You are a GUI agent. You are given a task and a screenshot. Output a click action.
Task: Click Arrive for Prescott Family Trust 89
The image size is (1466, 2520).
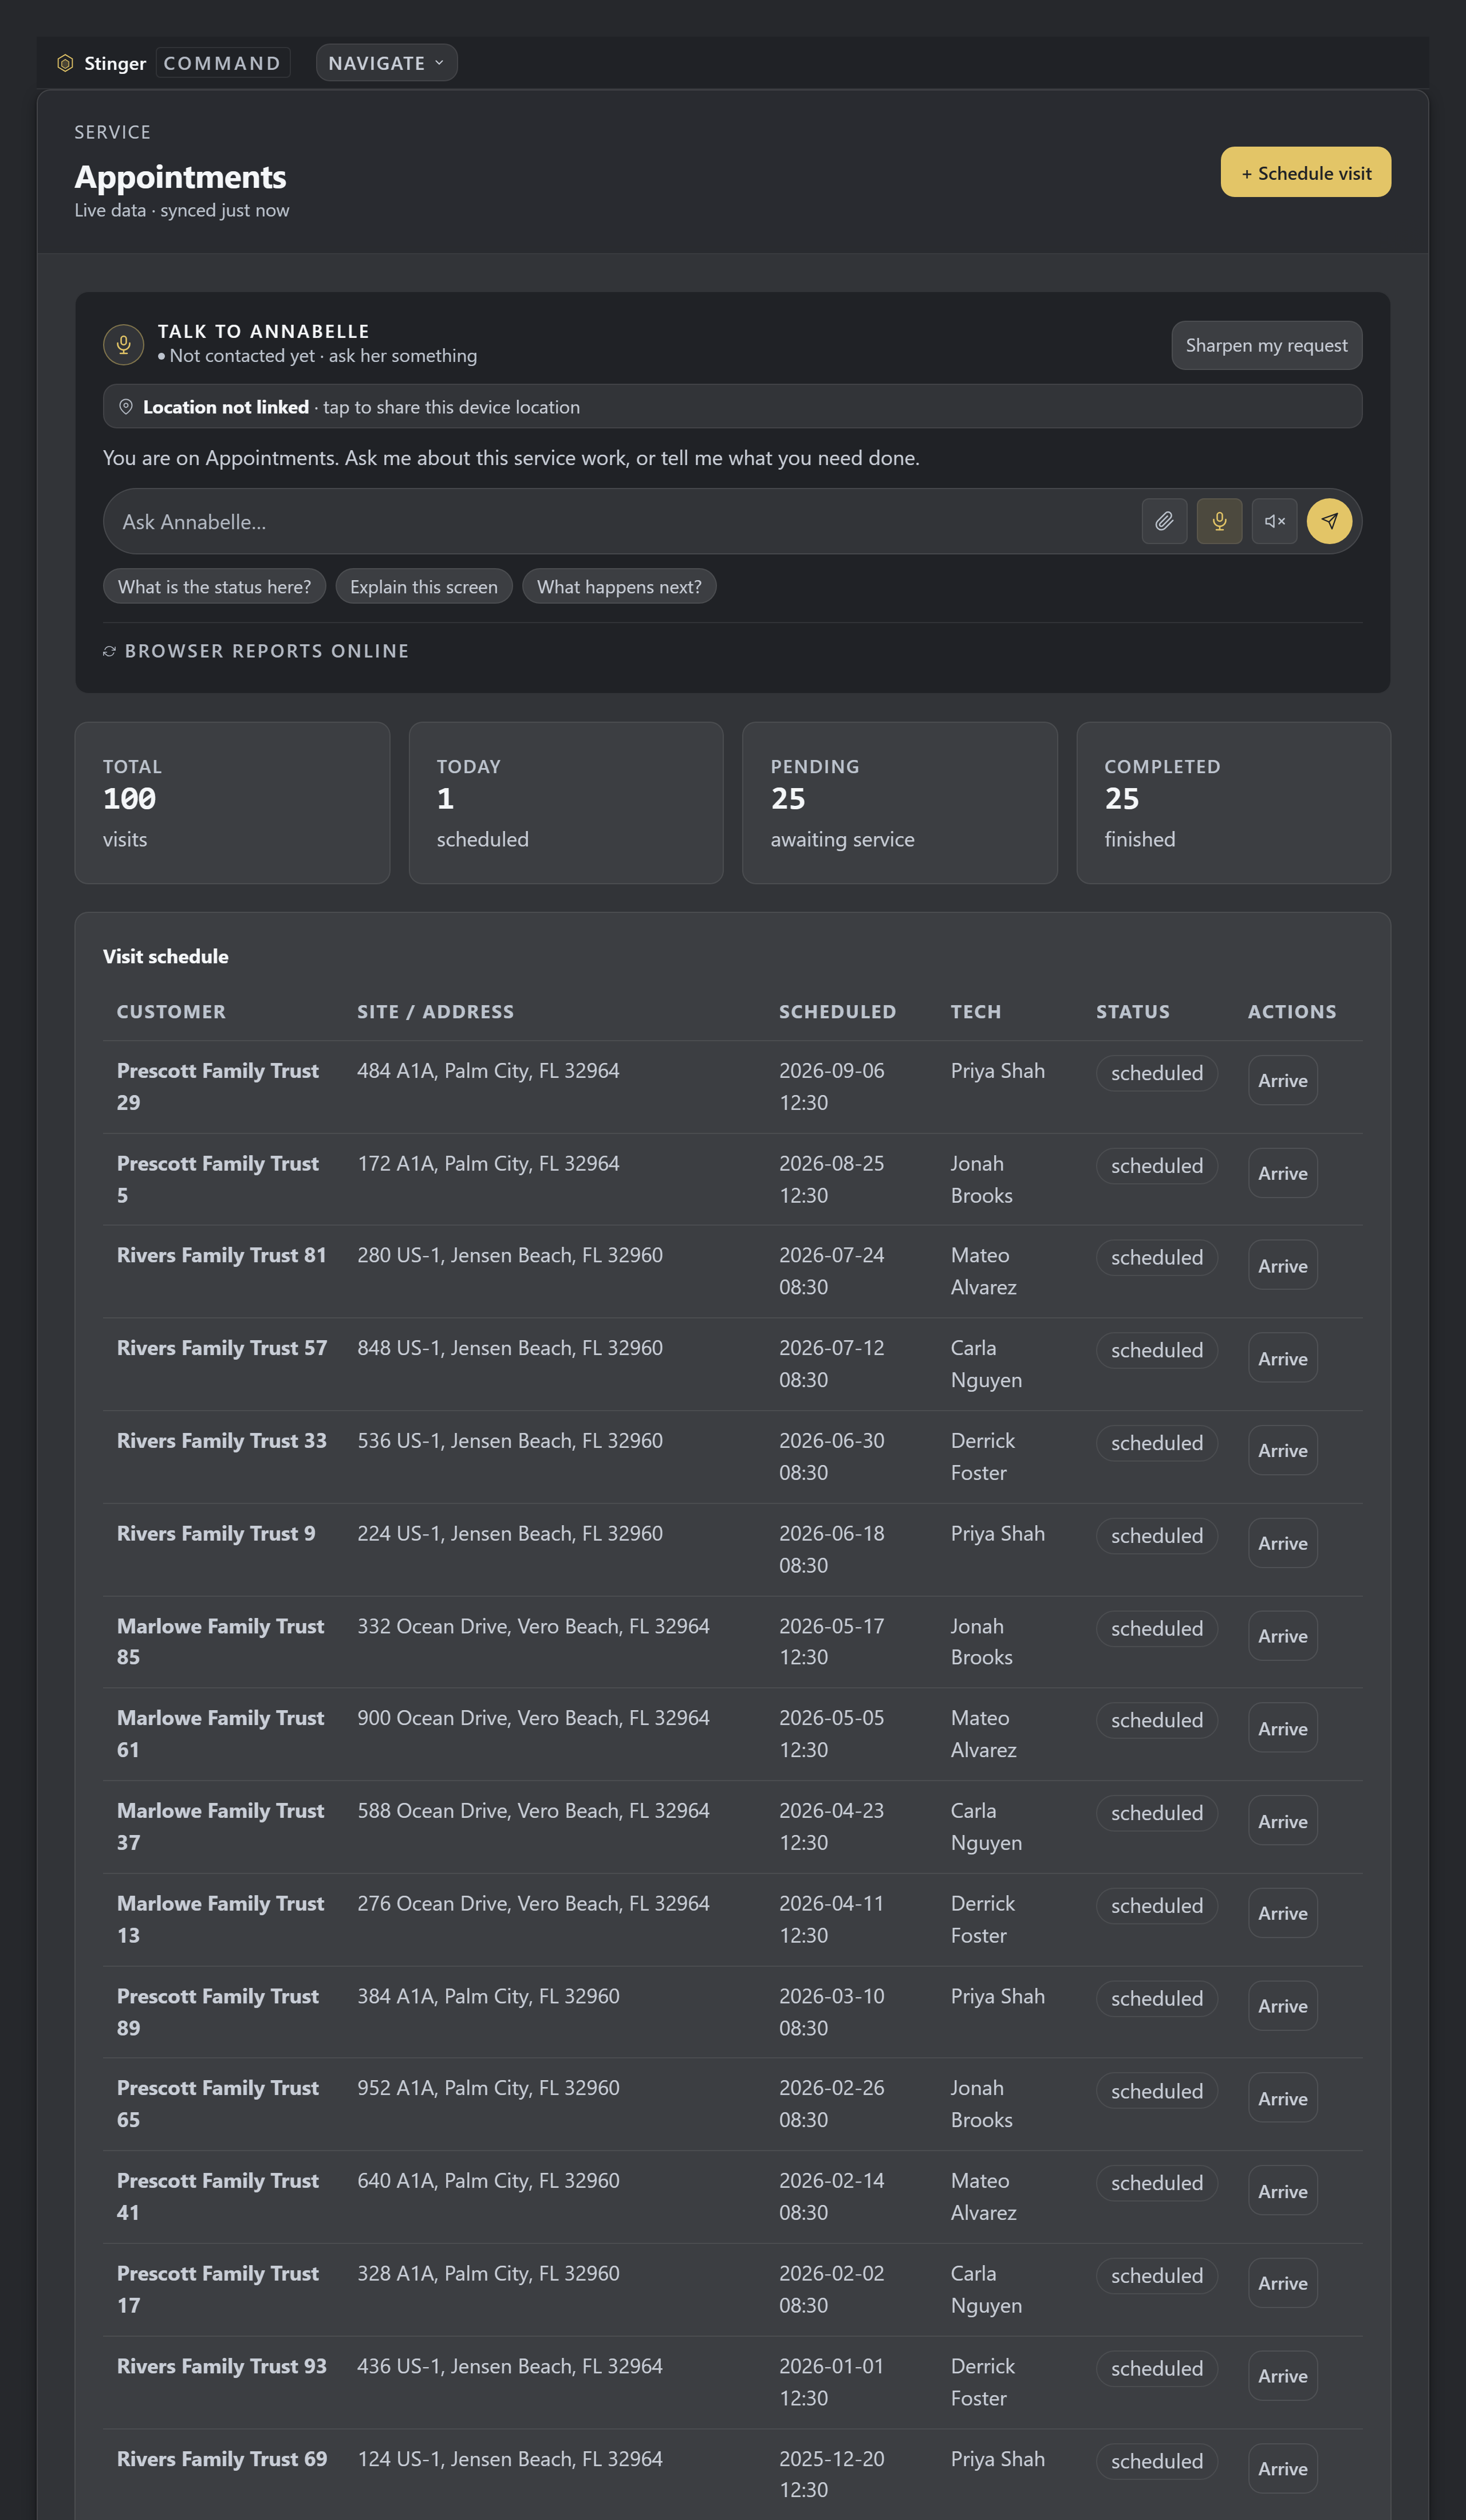click(1283, 2006)
